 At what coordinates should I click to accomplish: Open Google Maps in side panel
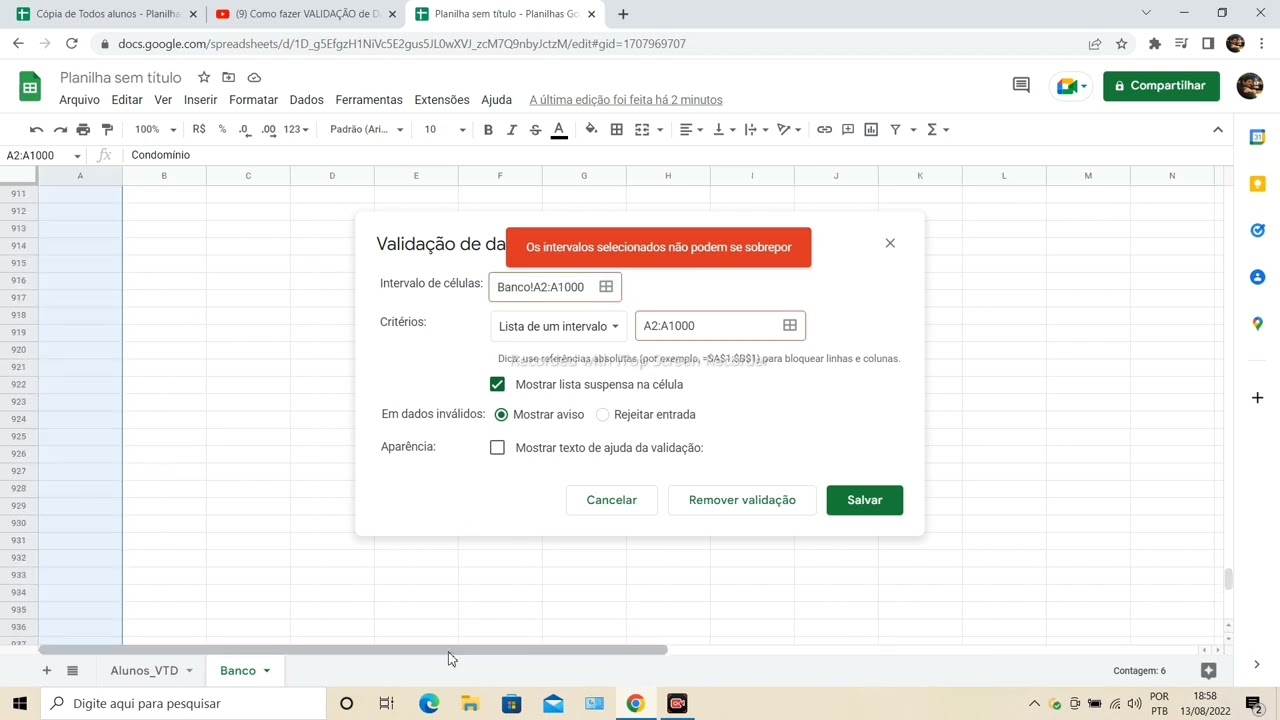1258,323
